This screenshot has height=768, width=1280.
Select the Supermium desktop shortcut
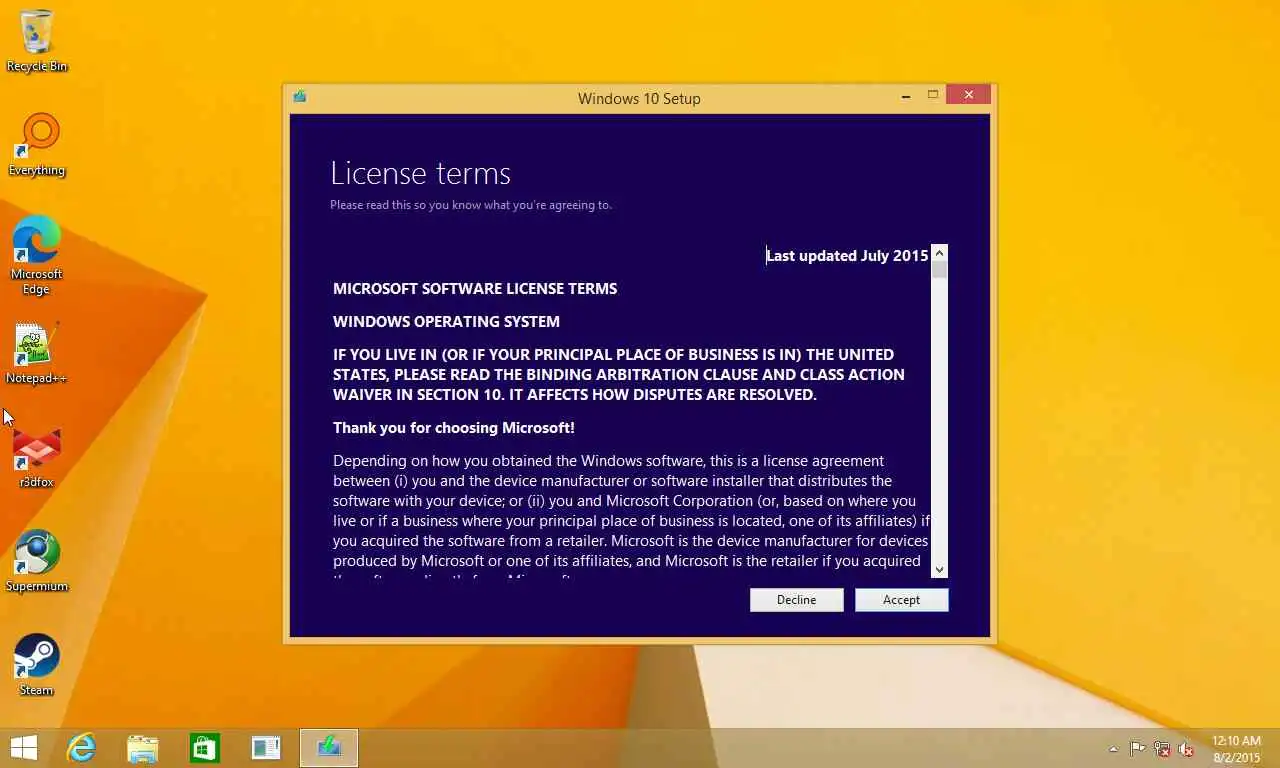37,561
